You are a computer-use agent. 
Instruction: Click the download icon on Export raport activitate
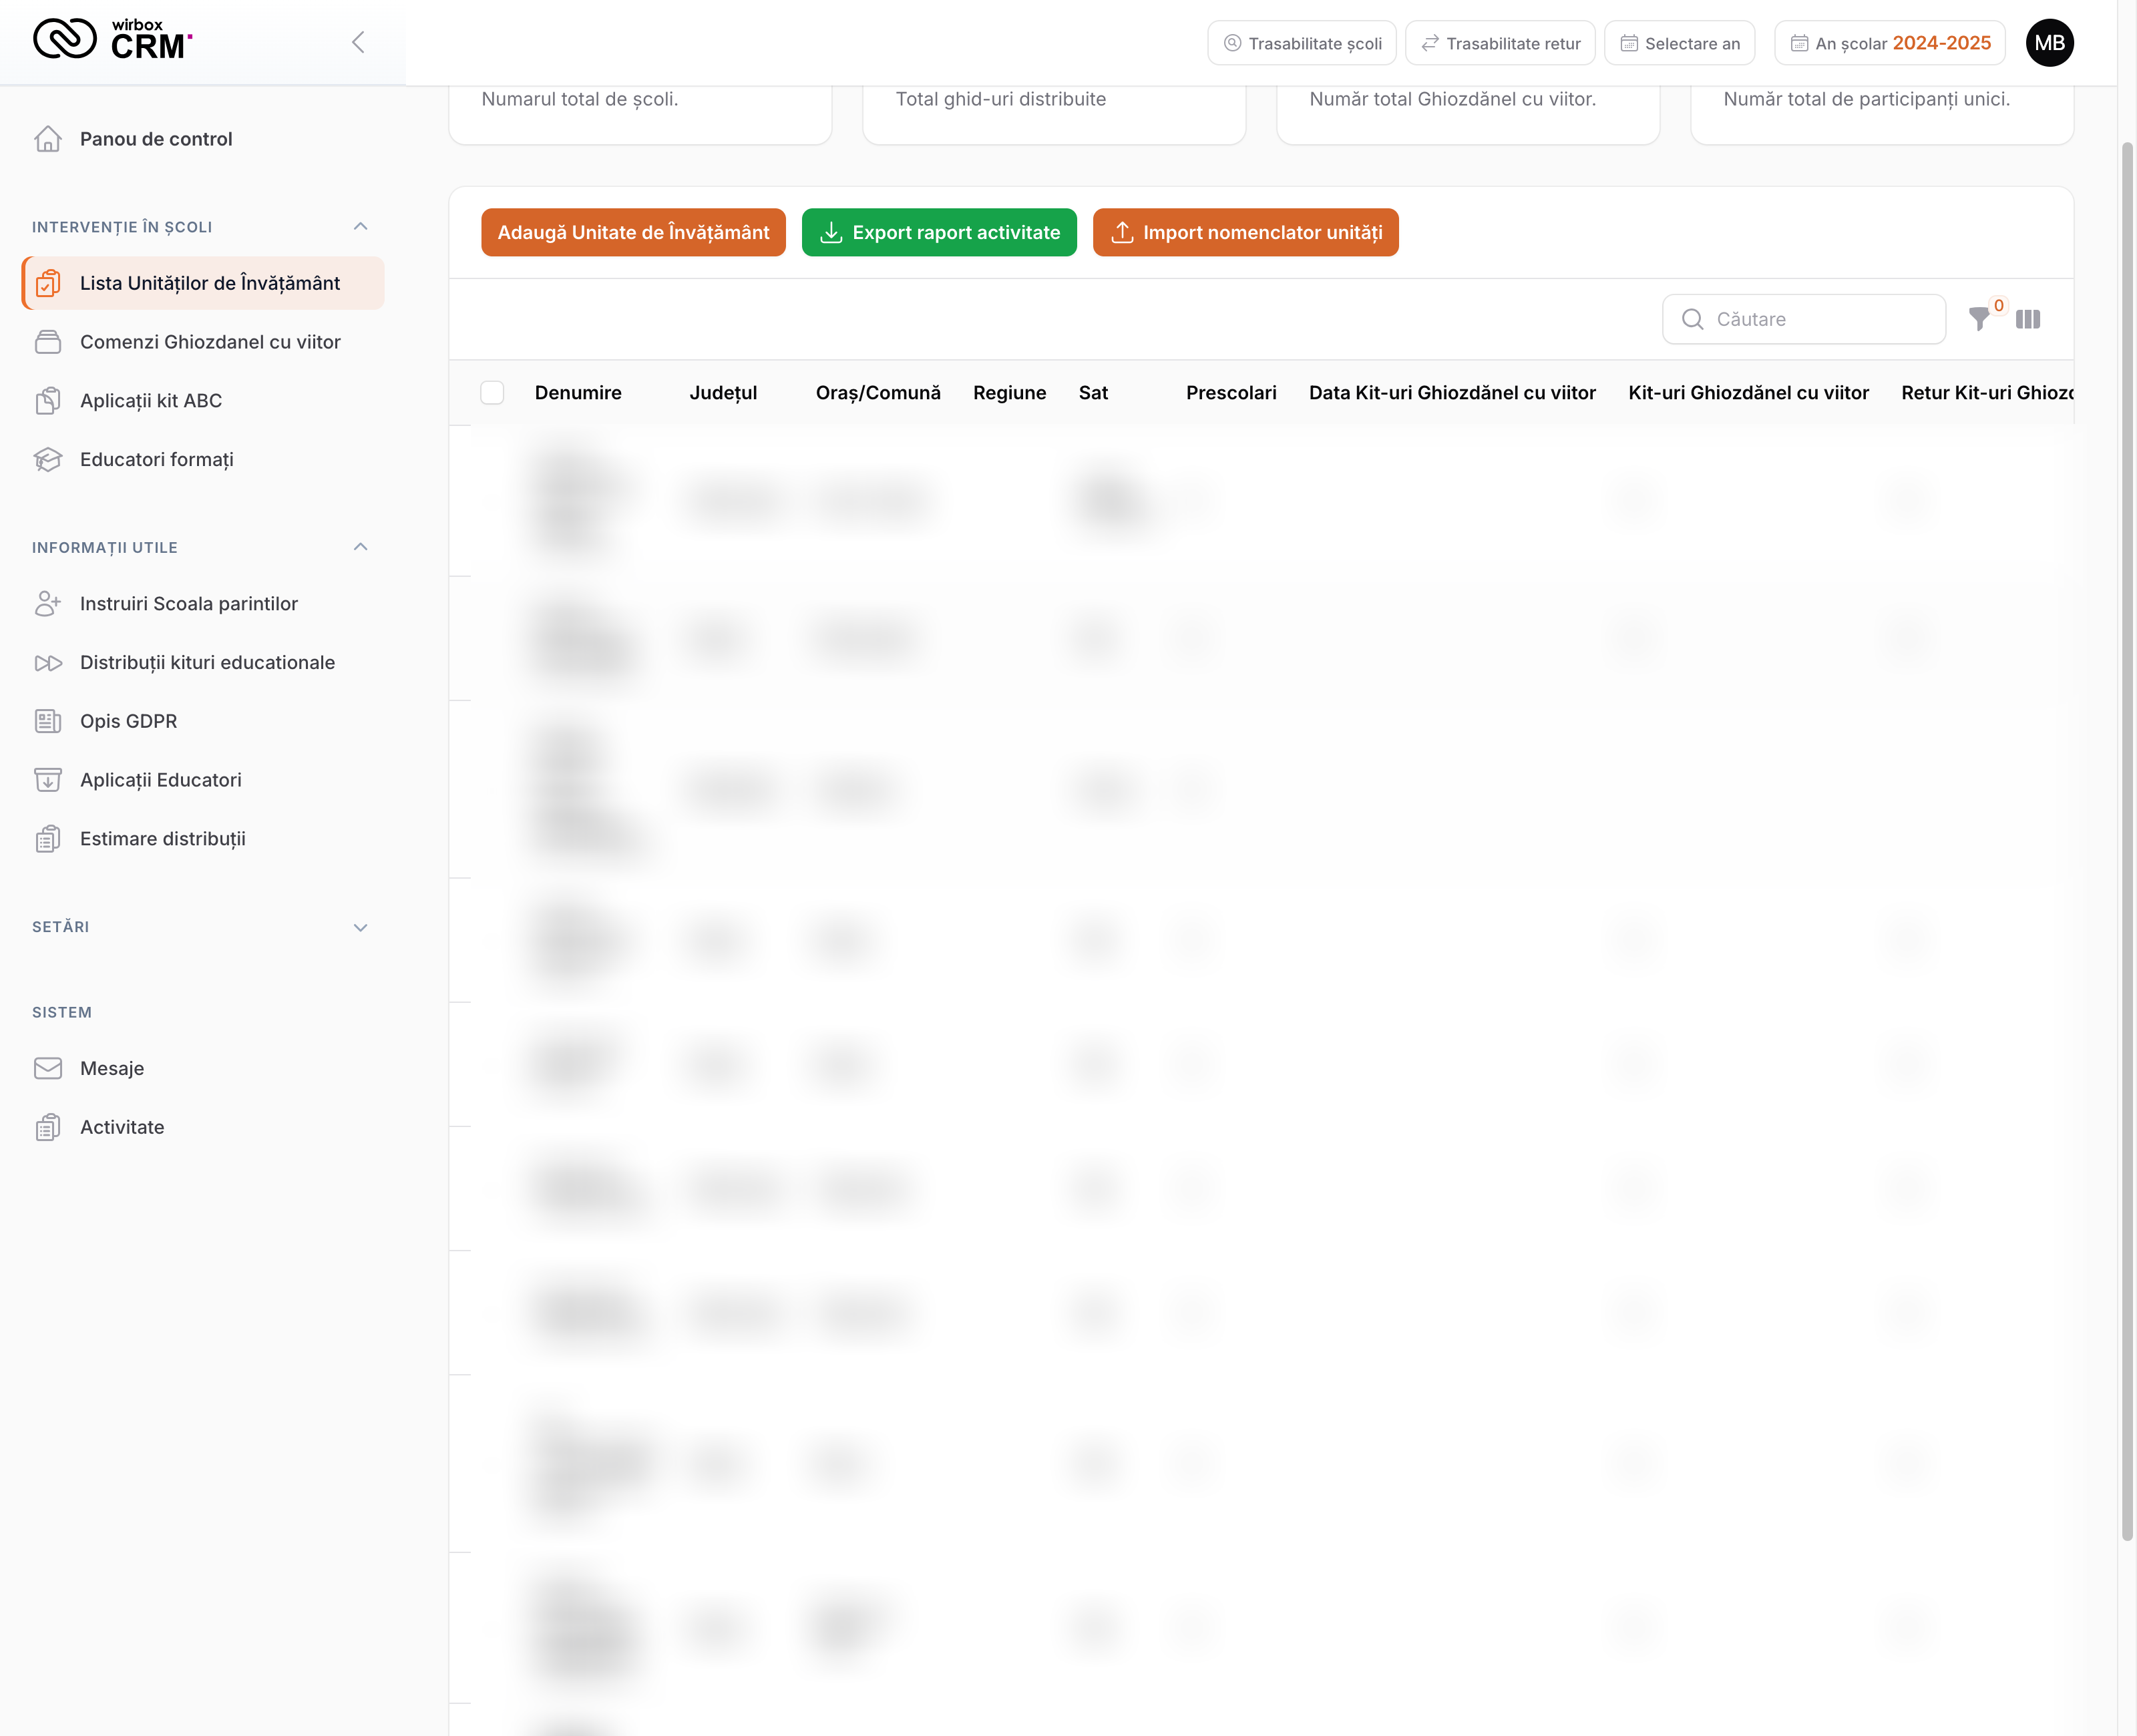[x=831, y=232]
